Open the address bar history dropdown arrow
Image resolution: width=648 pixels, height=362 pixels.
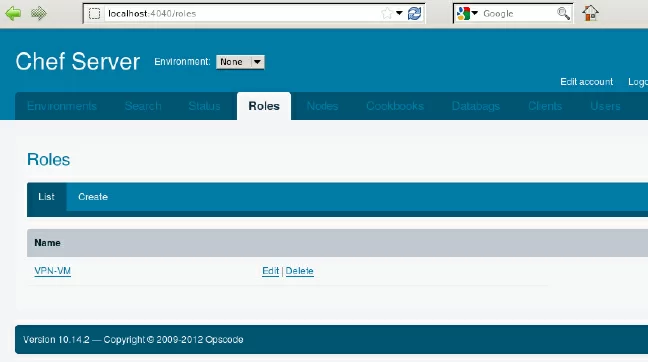click(x=399, y=13)
